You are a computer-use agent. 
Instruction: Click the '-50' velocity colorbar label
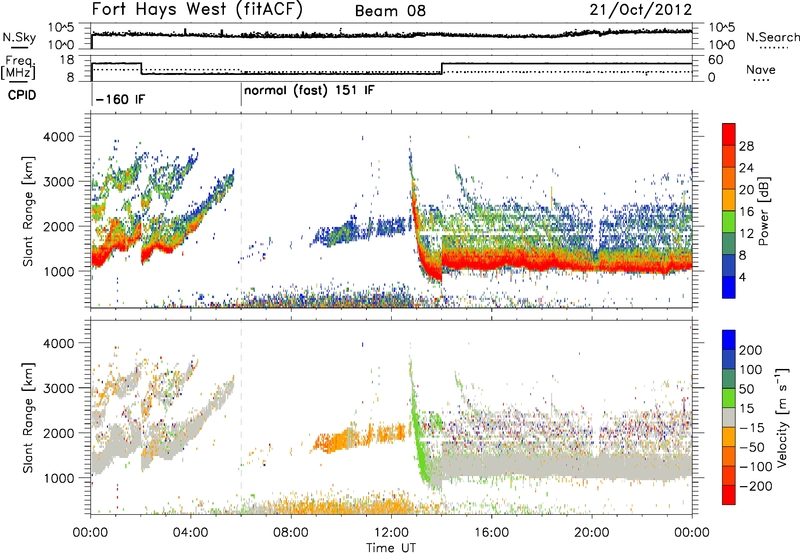(752, 447)
